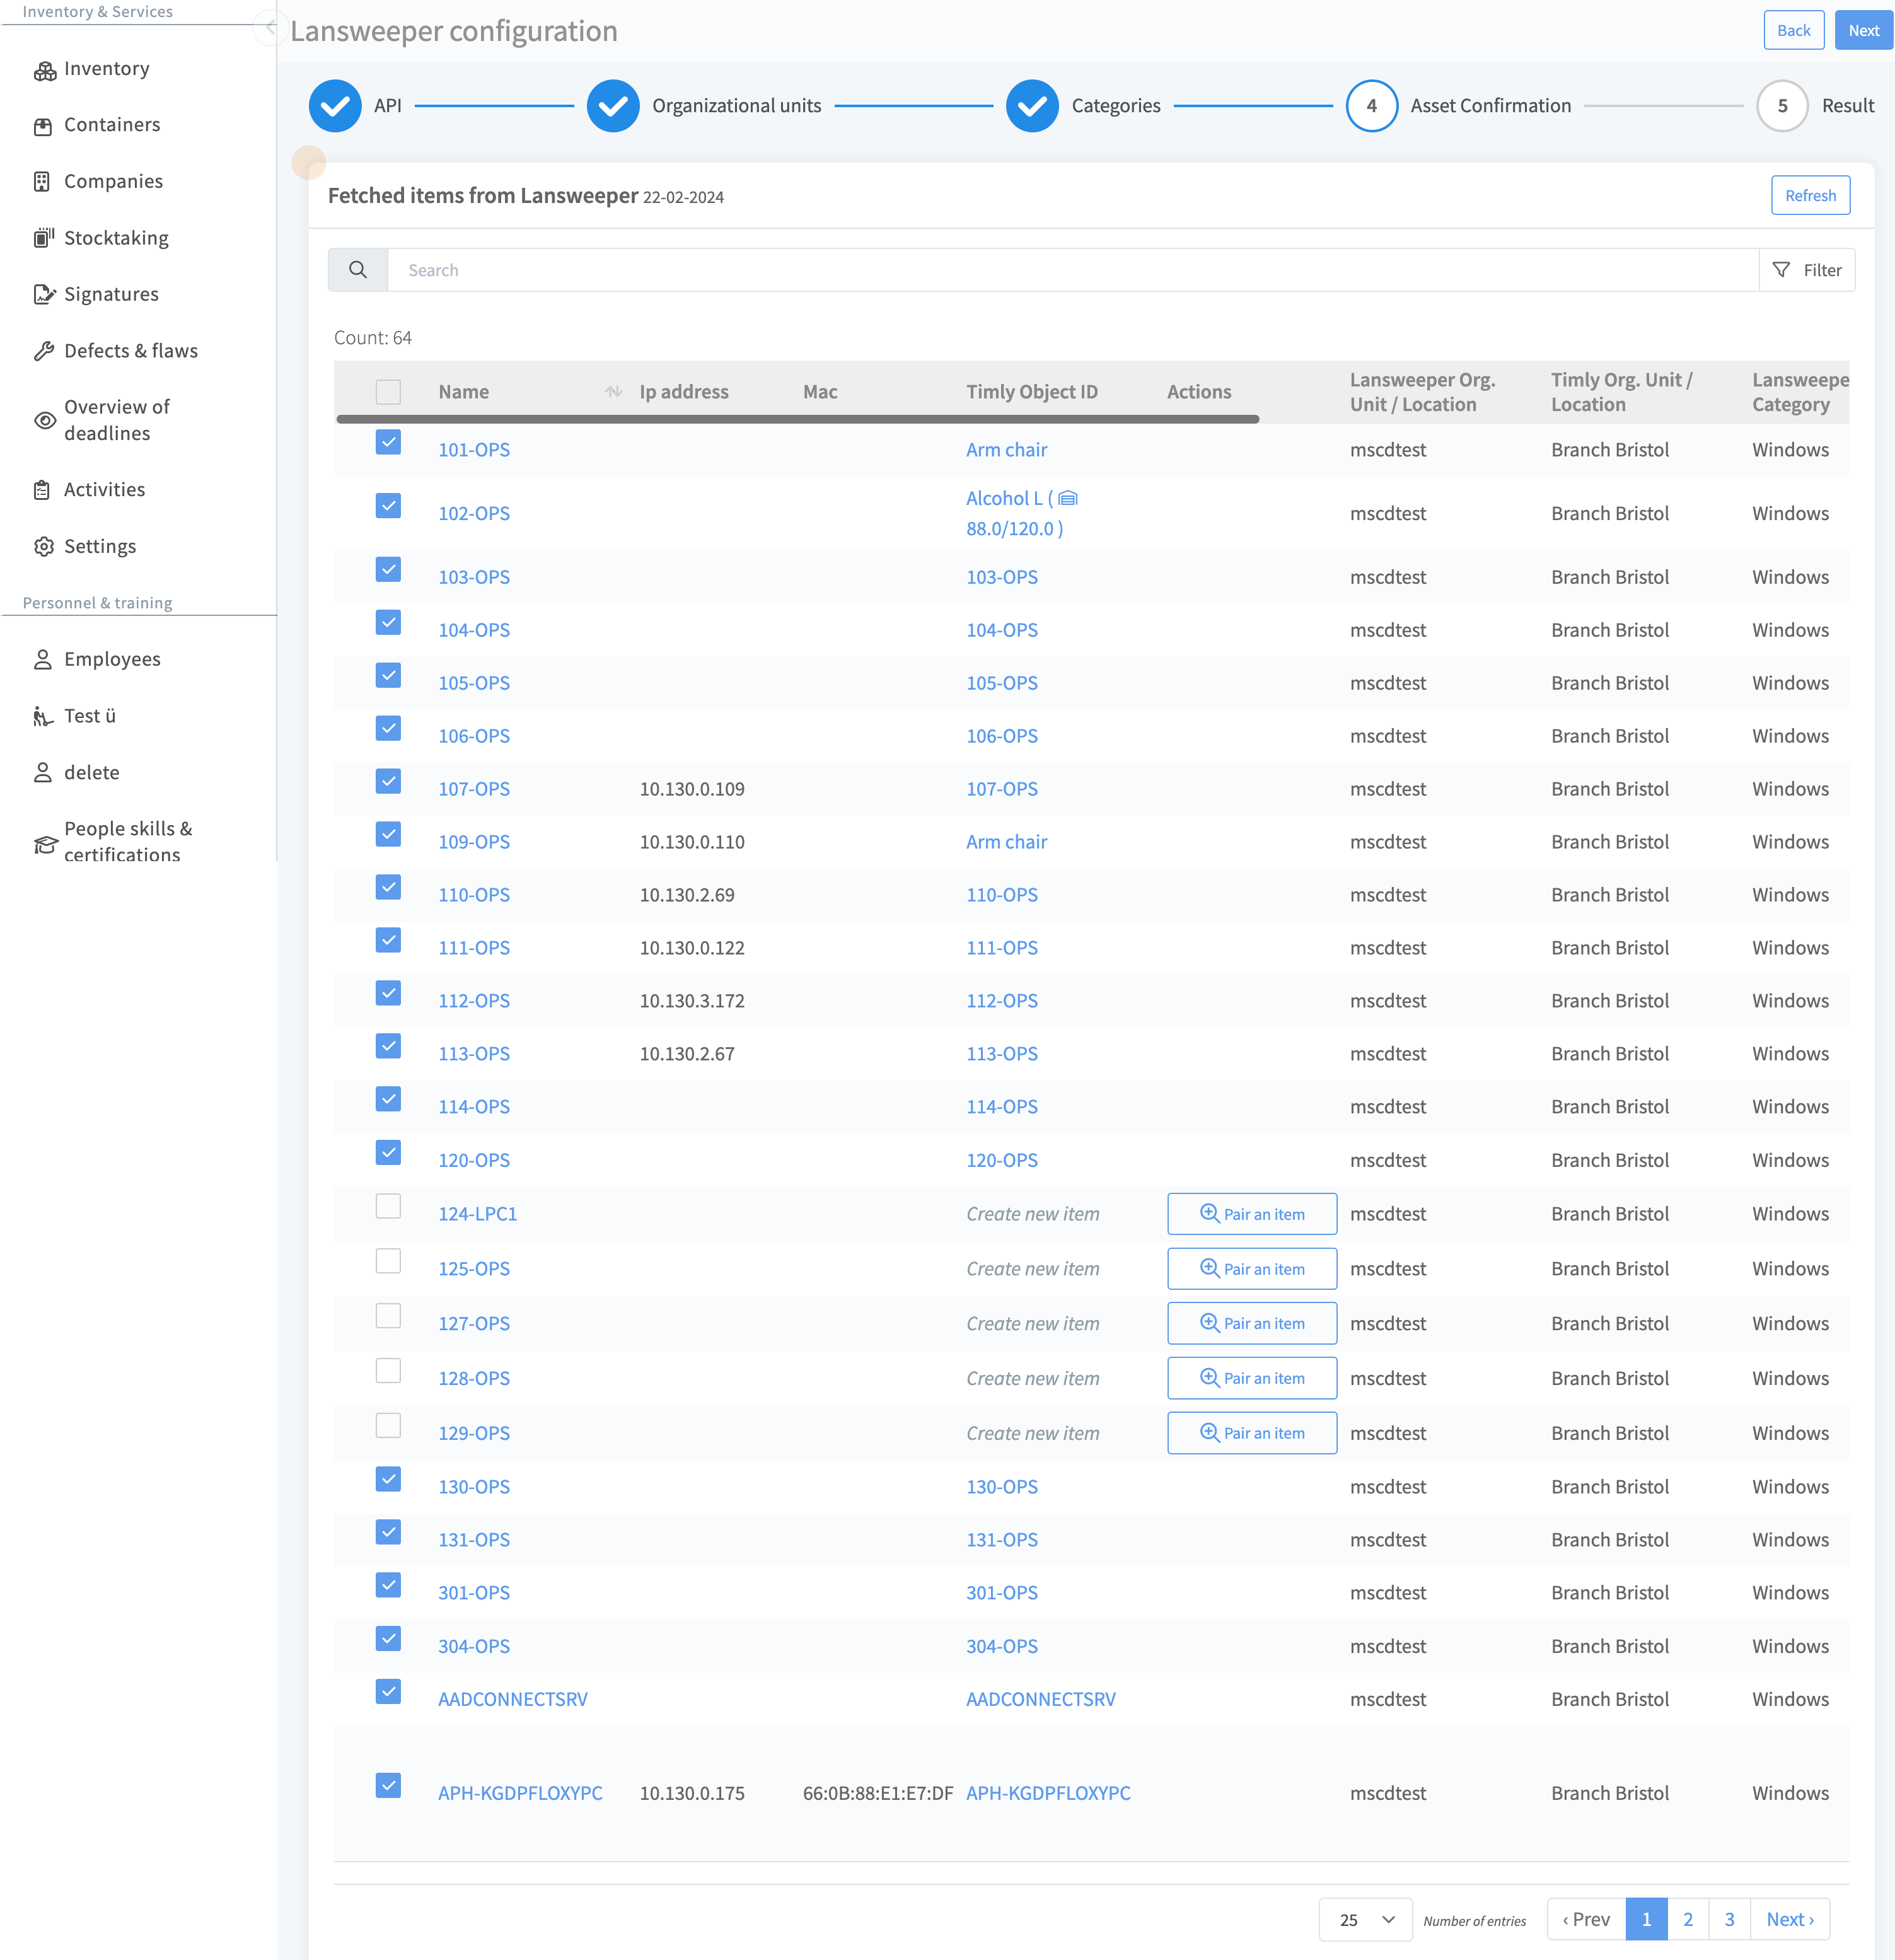Click the Defects & flaws wrench icon
The height and width of the screenshot is (1960, 1895).
43,351
